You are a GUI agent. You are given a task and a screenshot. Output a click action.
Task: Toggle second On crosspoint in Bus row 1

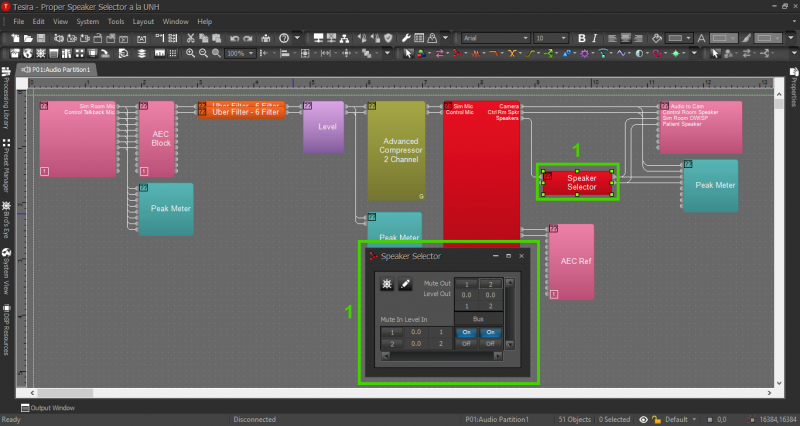(490, 332)
